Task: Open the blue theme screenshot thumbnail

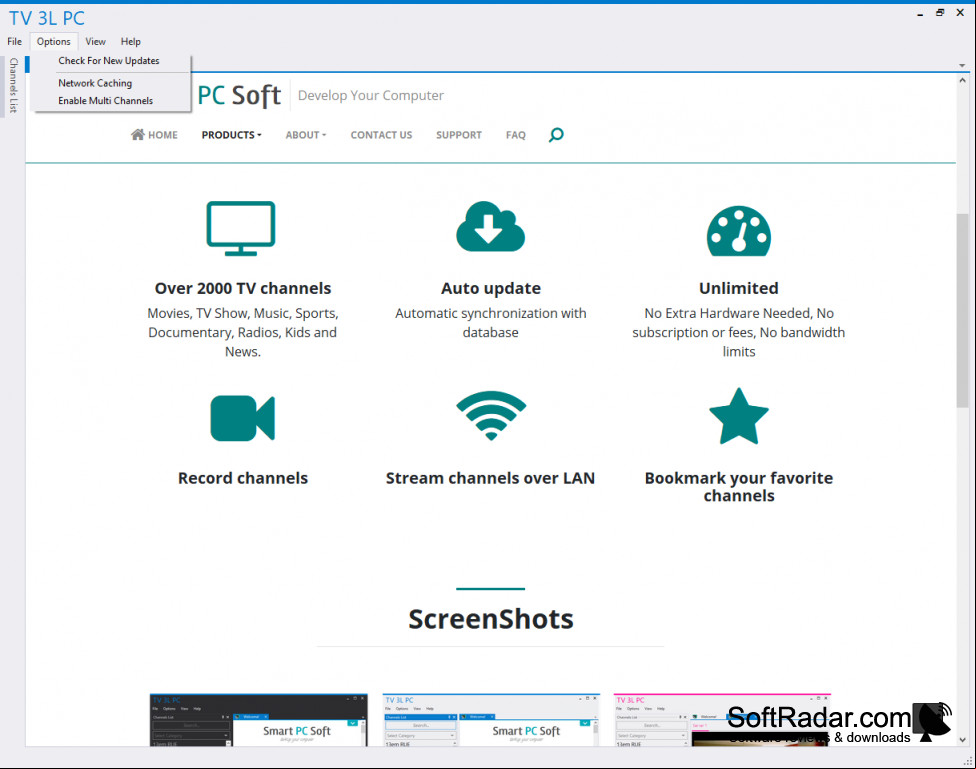Action: pos(491,720)
